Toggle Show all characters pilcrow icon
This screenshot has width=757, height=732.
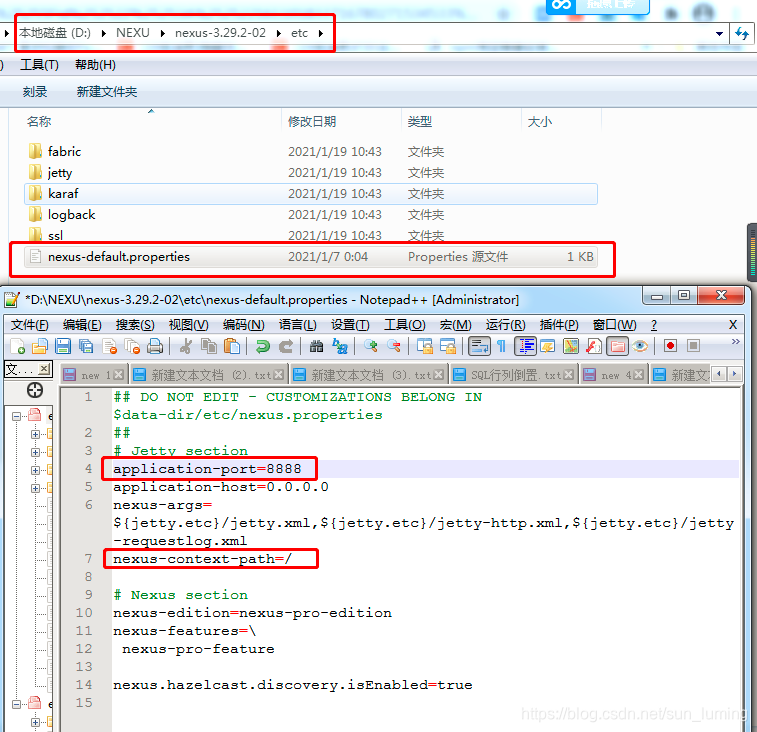pos(502,346)
